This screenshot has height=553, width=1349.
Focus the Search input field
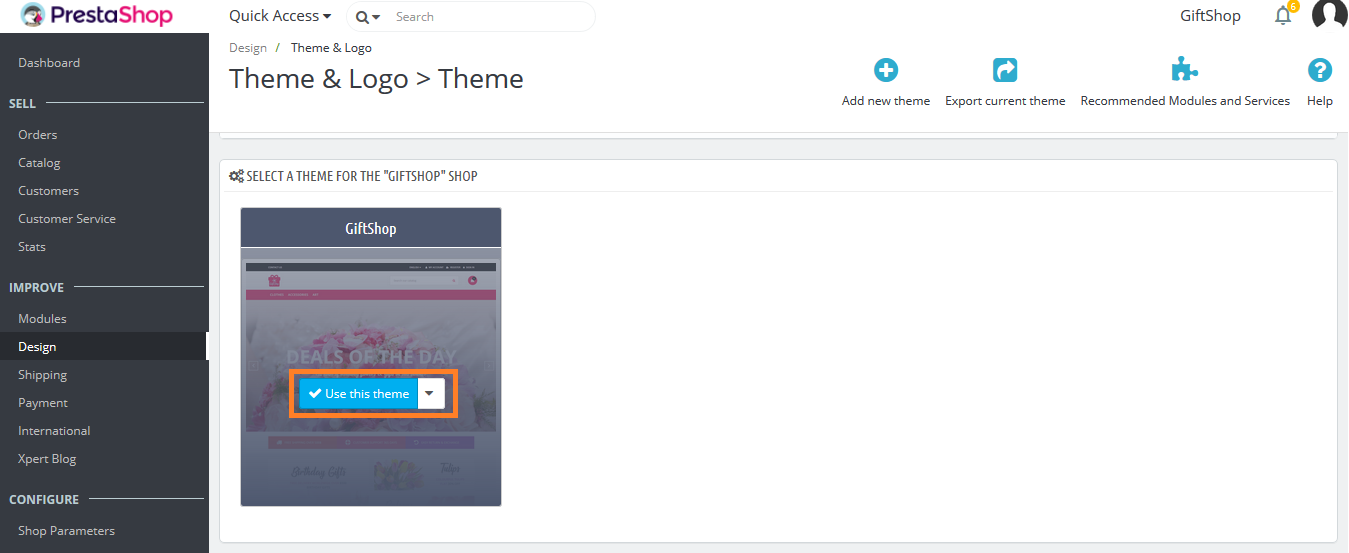click(490, 17)
